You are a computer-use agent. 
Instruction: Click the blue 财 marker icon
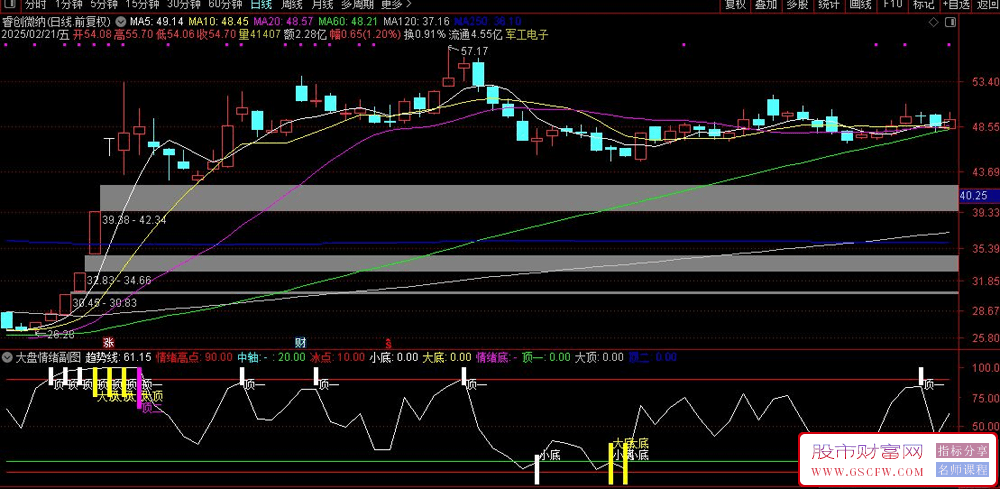click(x=300, y=342)
